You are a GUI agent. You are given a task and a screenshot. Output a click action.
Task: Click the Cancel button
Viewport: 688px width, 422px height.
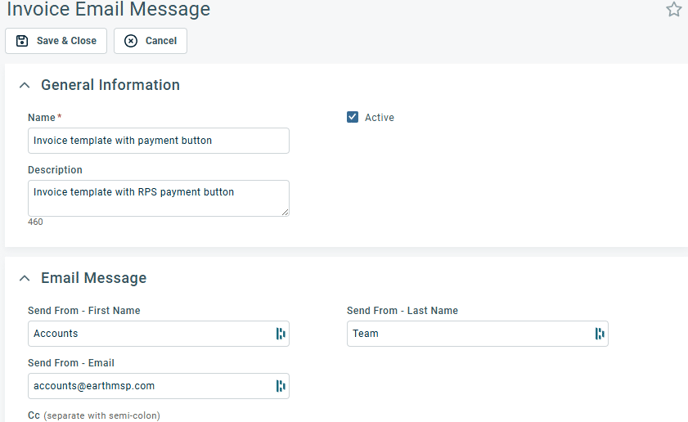point(150,41)
